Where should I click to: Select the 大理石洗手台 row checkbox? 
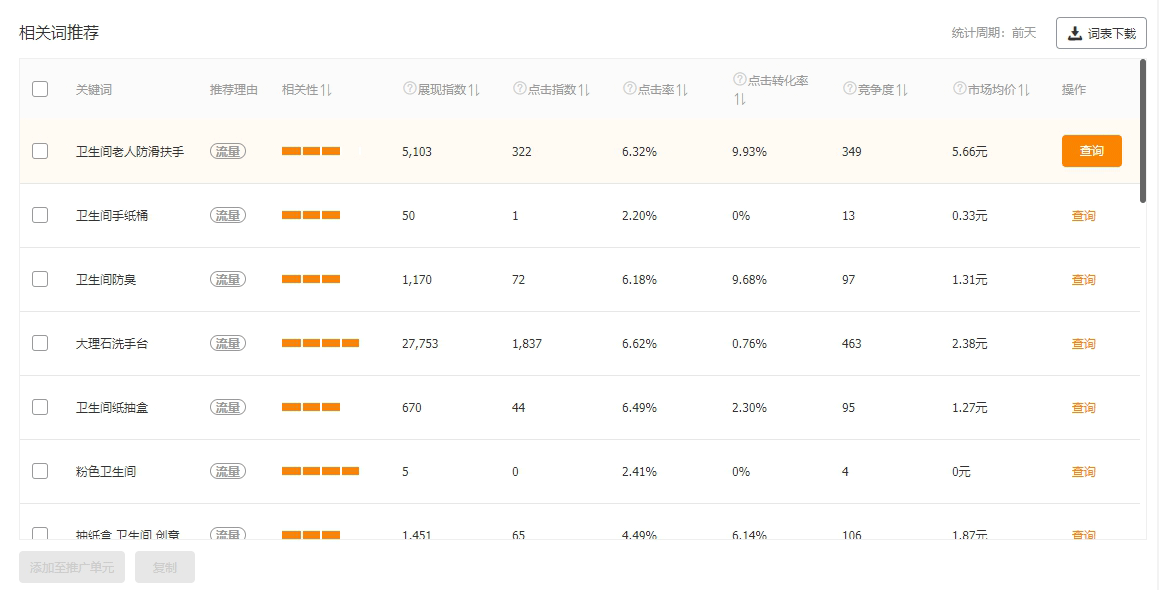point(40,343)
